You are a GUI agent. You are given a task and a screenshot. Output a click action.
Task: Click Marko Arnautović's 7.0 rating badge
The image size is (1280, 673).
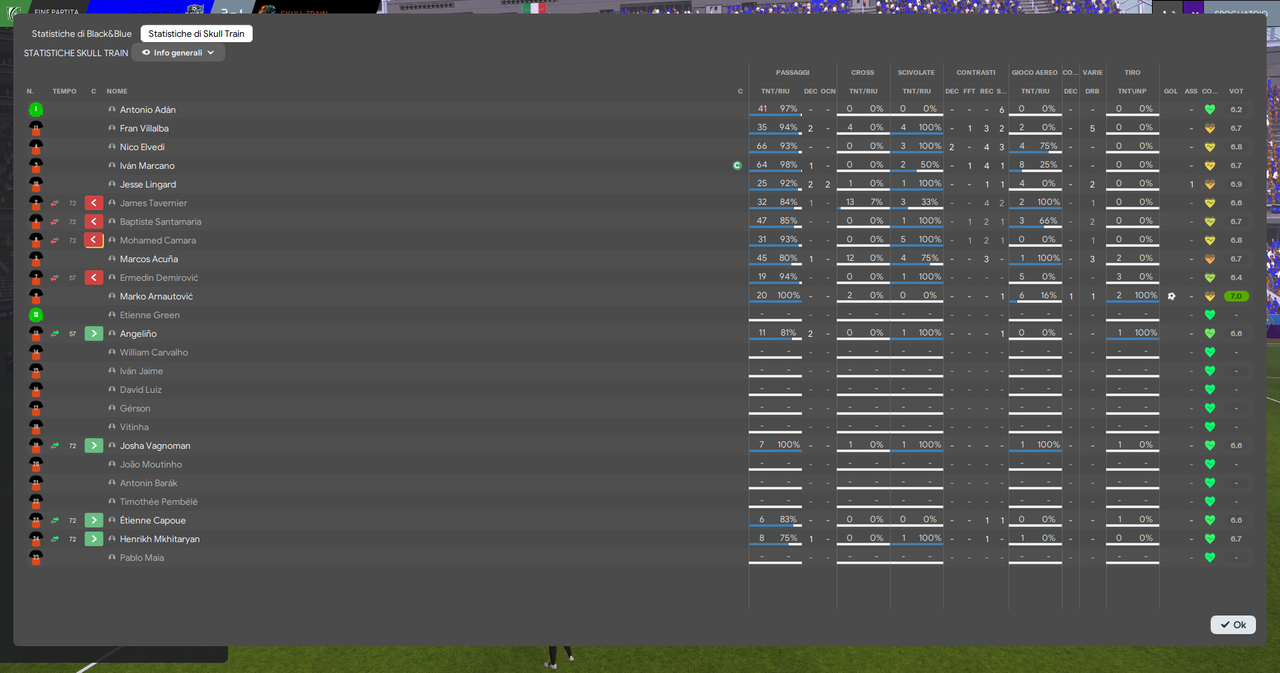coord(1236,297)
